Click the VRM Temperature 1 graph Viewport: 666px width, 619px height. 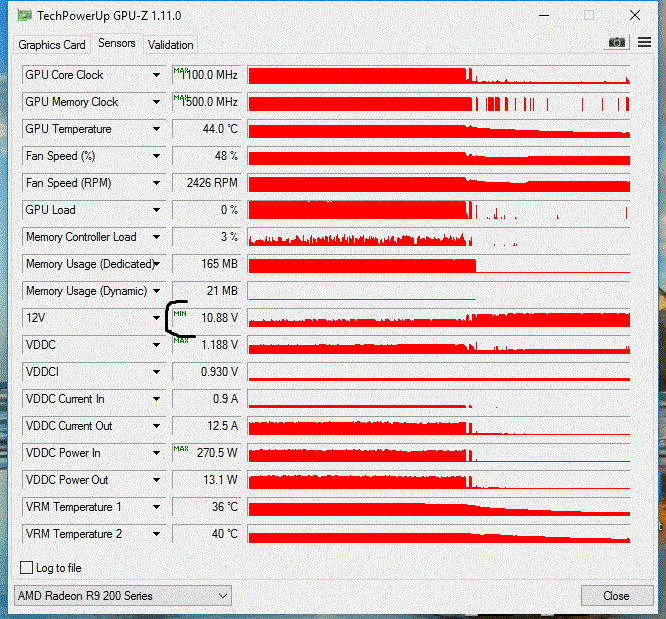[439, 507]
